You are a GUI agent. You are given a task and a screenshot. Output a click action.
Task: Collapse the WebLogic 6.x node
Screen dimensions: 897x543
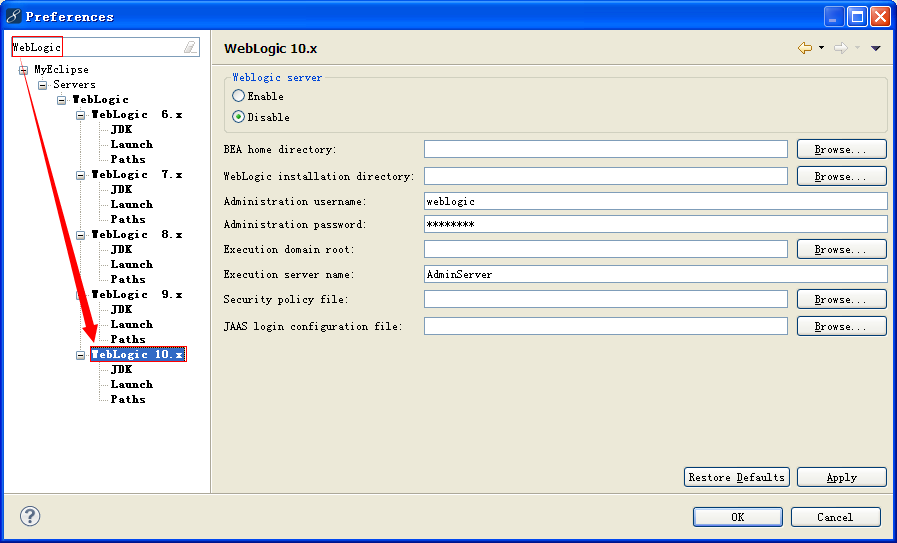[x=81, y=115]
